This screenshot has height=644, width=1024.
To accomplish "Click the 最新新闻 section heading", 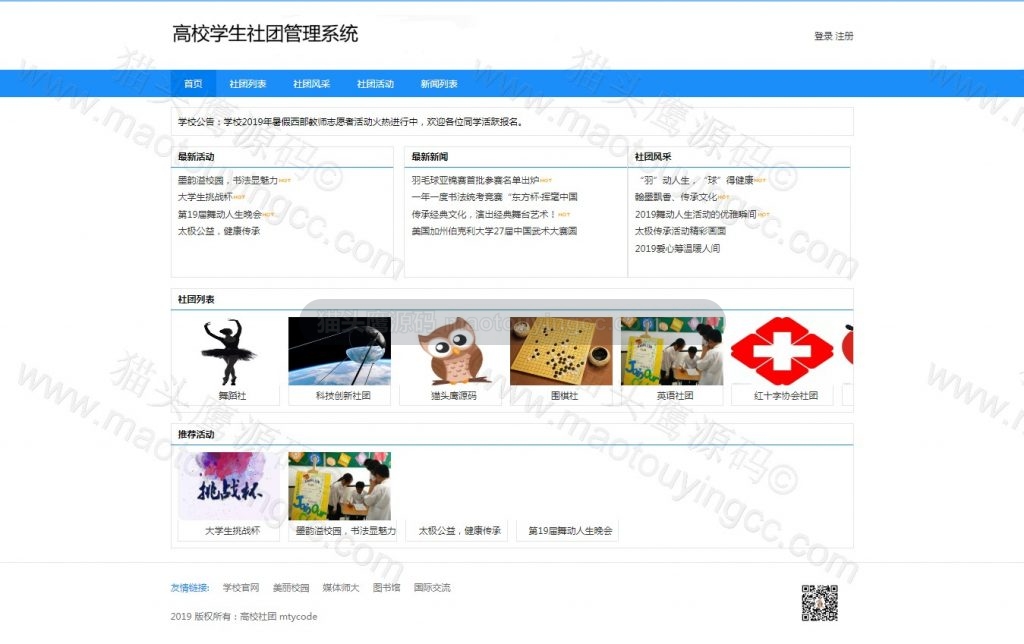I will pos(430,157).
